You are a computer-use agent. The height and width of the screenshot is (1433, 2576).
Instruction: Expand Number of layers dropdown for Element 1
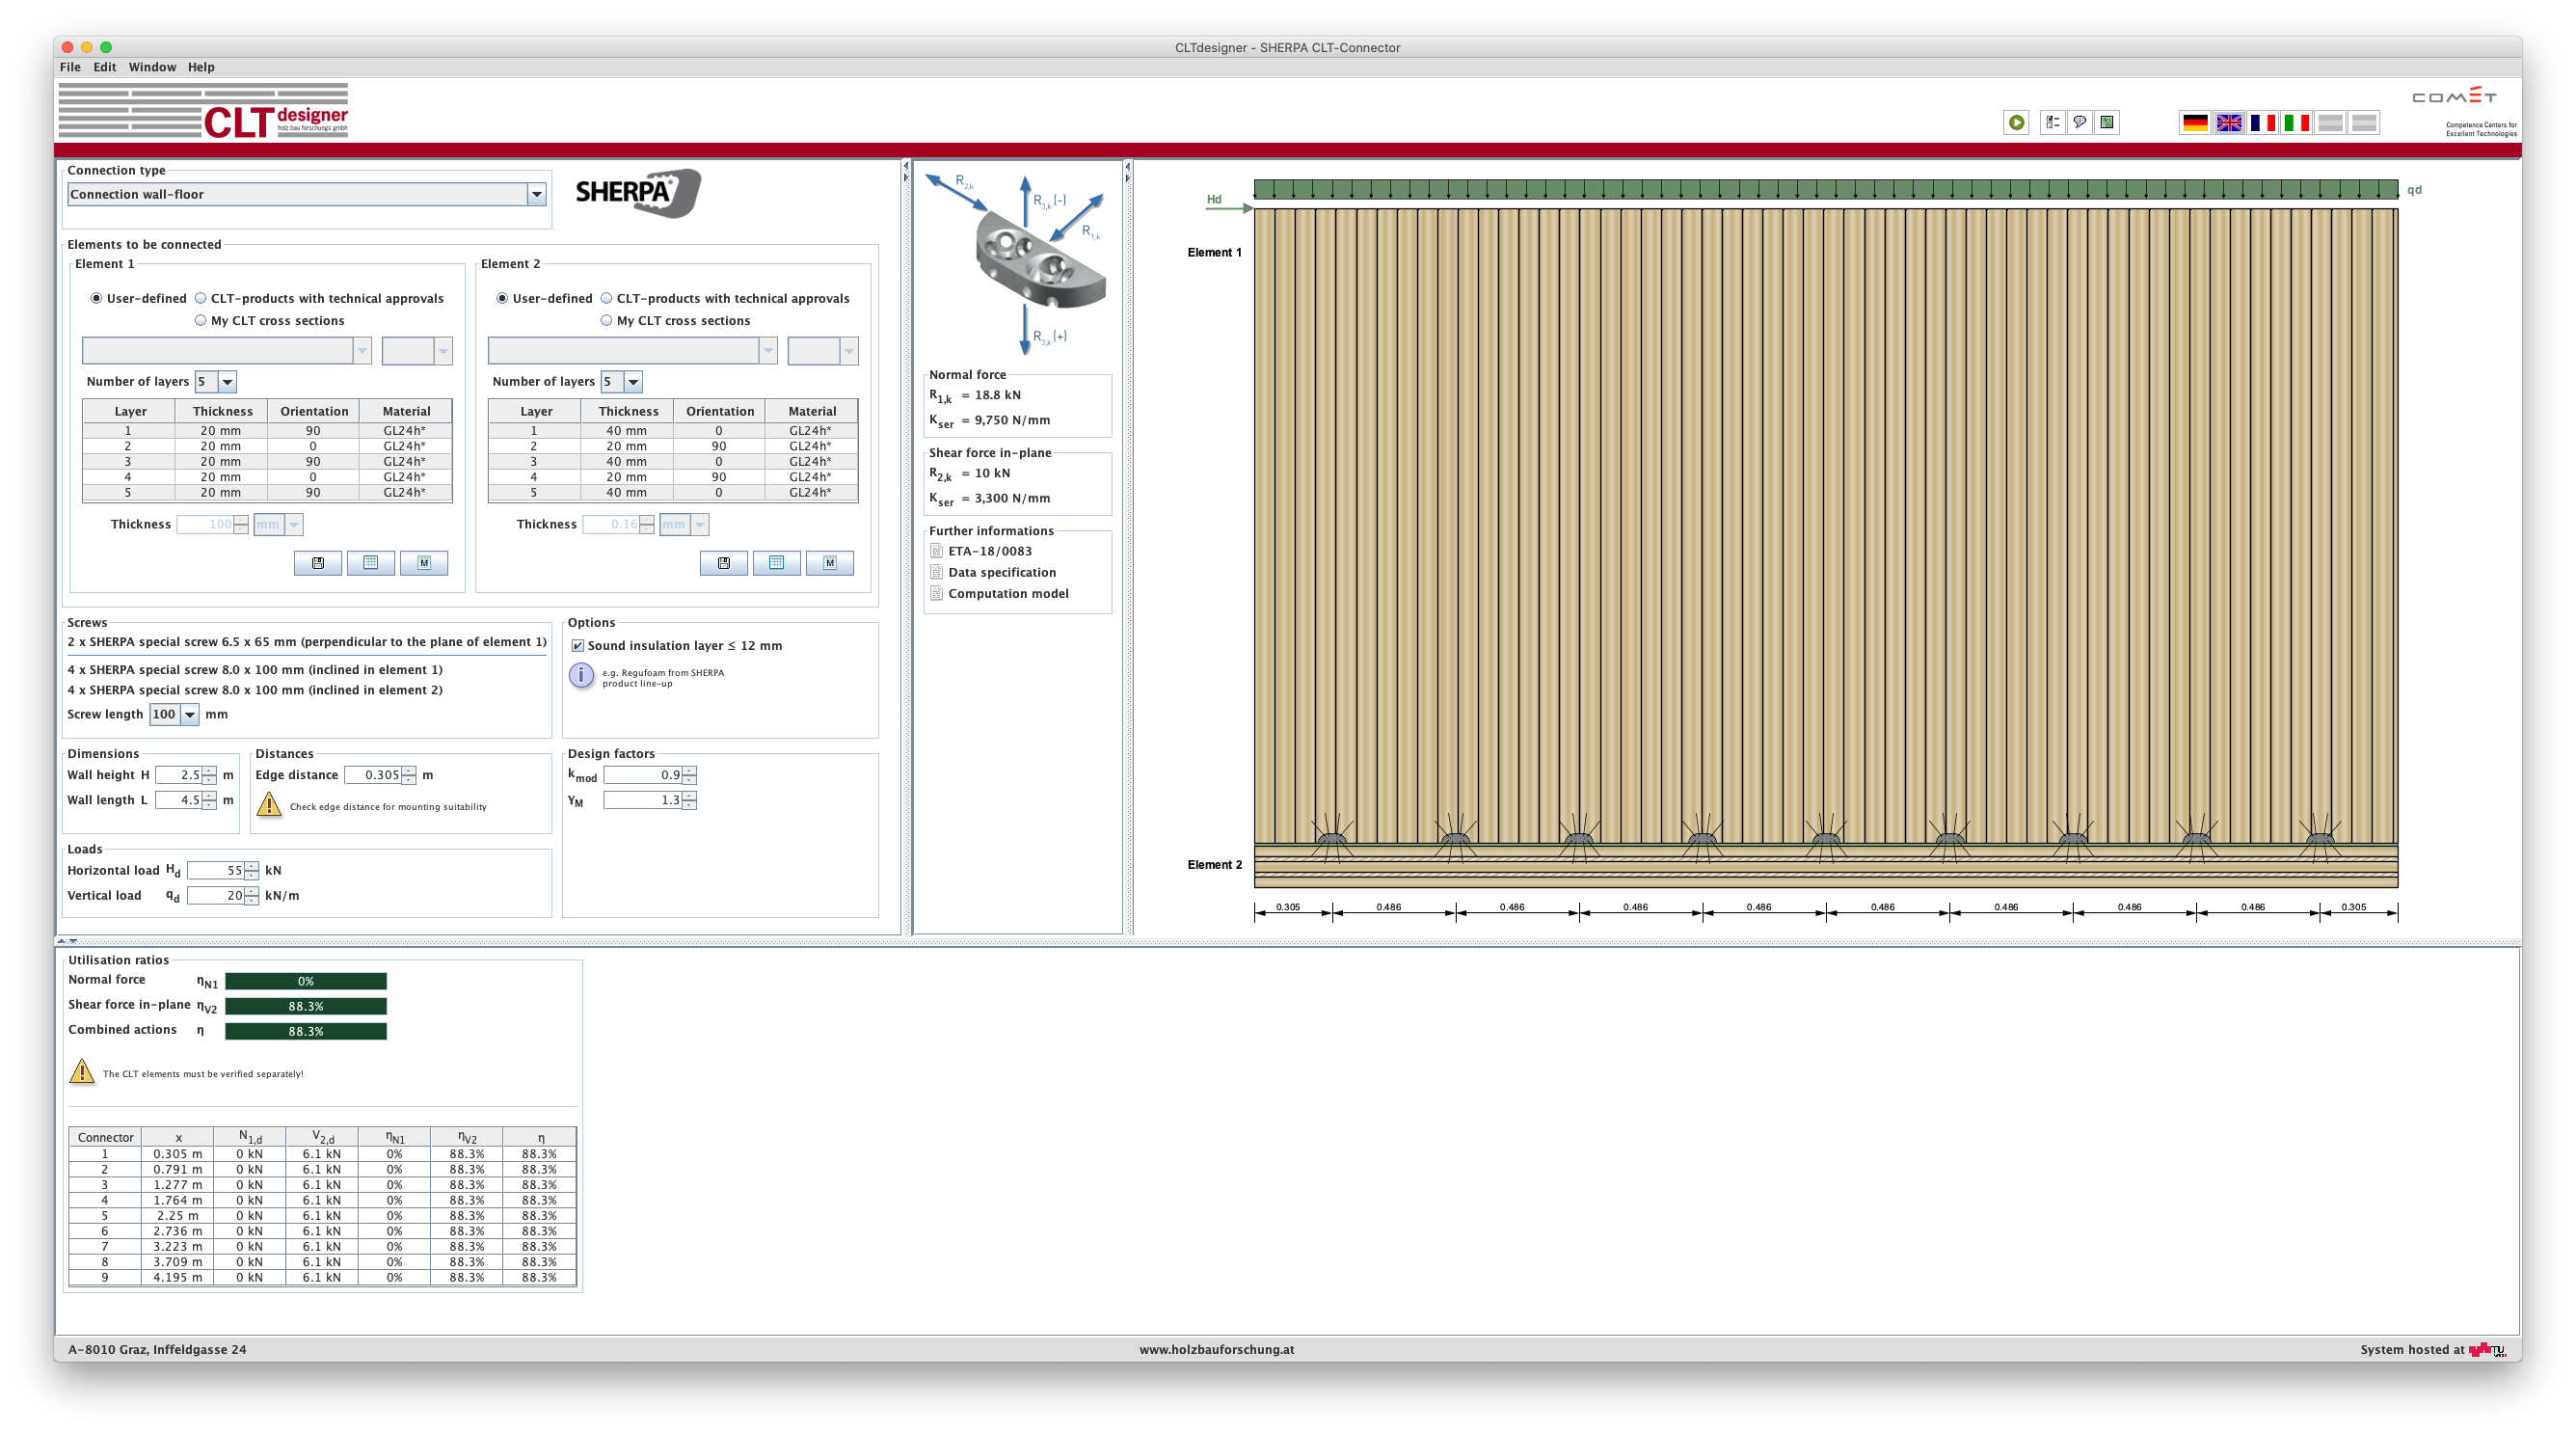(227, 381)
